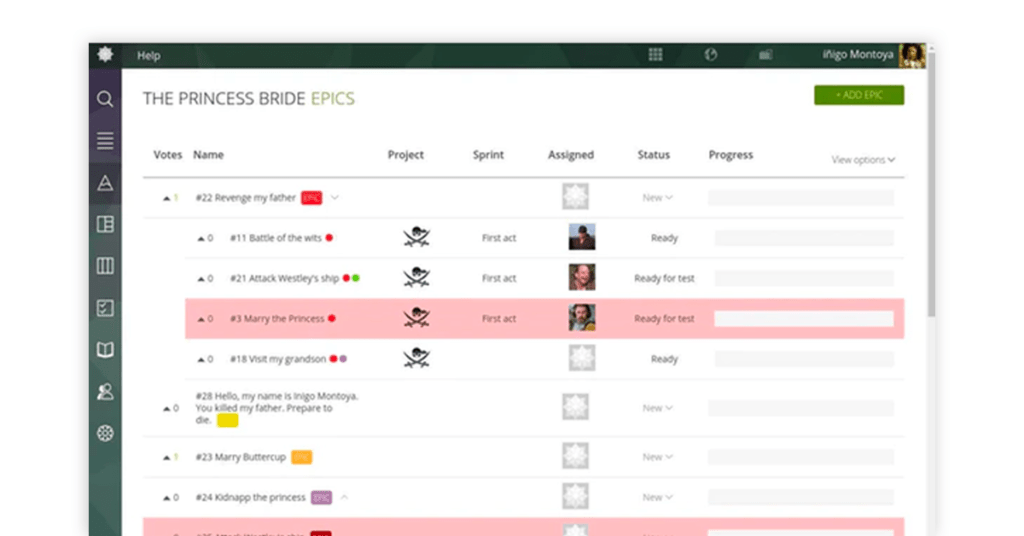The height and width of the screenshot is (536, 1024).
Task: Open the Admin settings wheel in sidebar
Action: [104, 433]
